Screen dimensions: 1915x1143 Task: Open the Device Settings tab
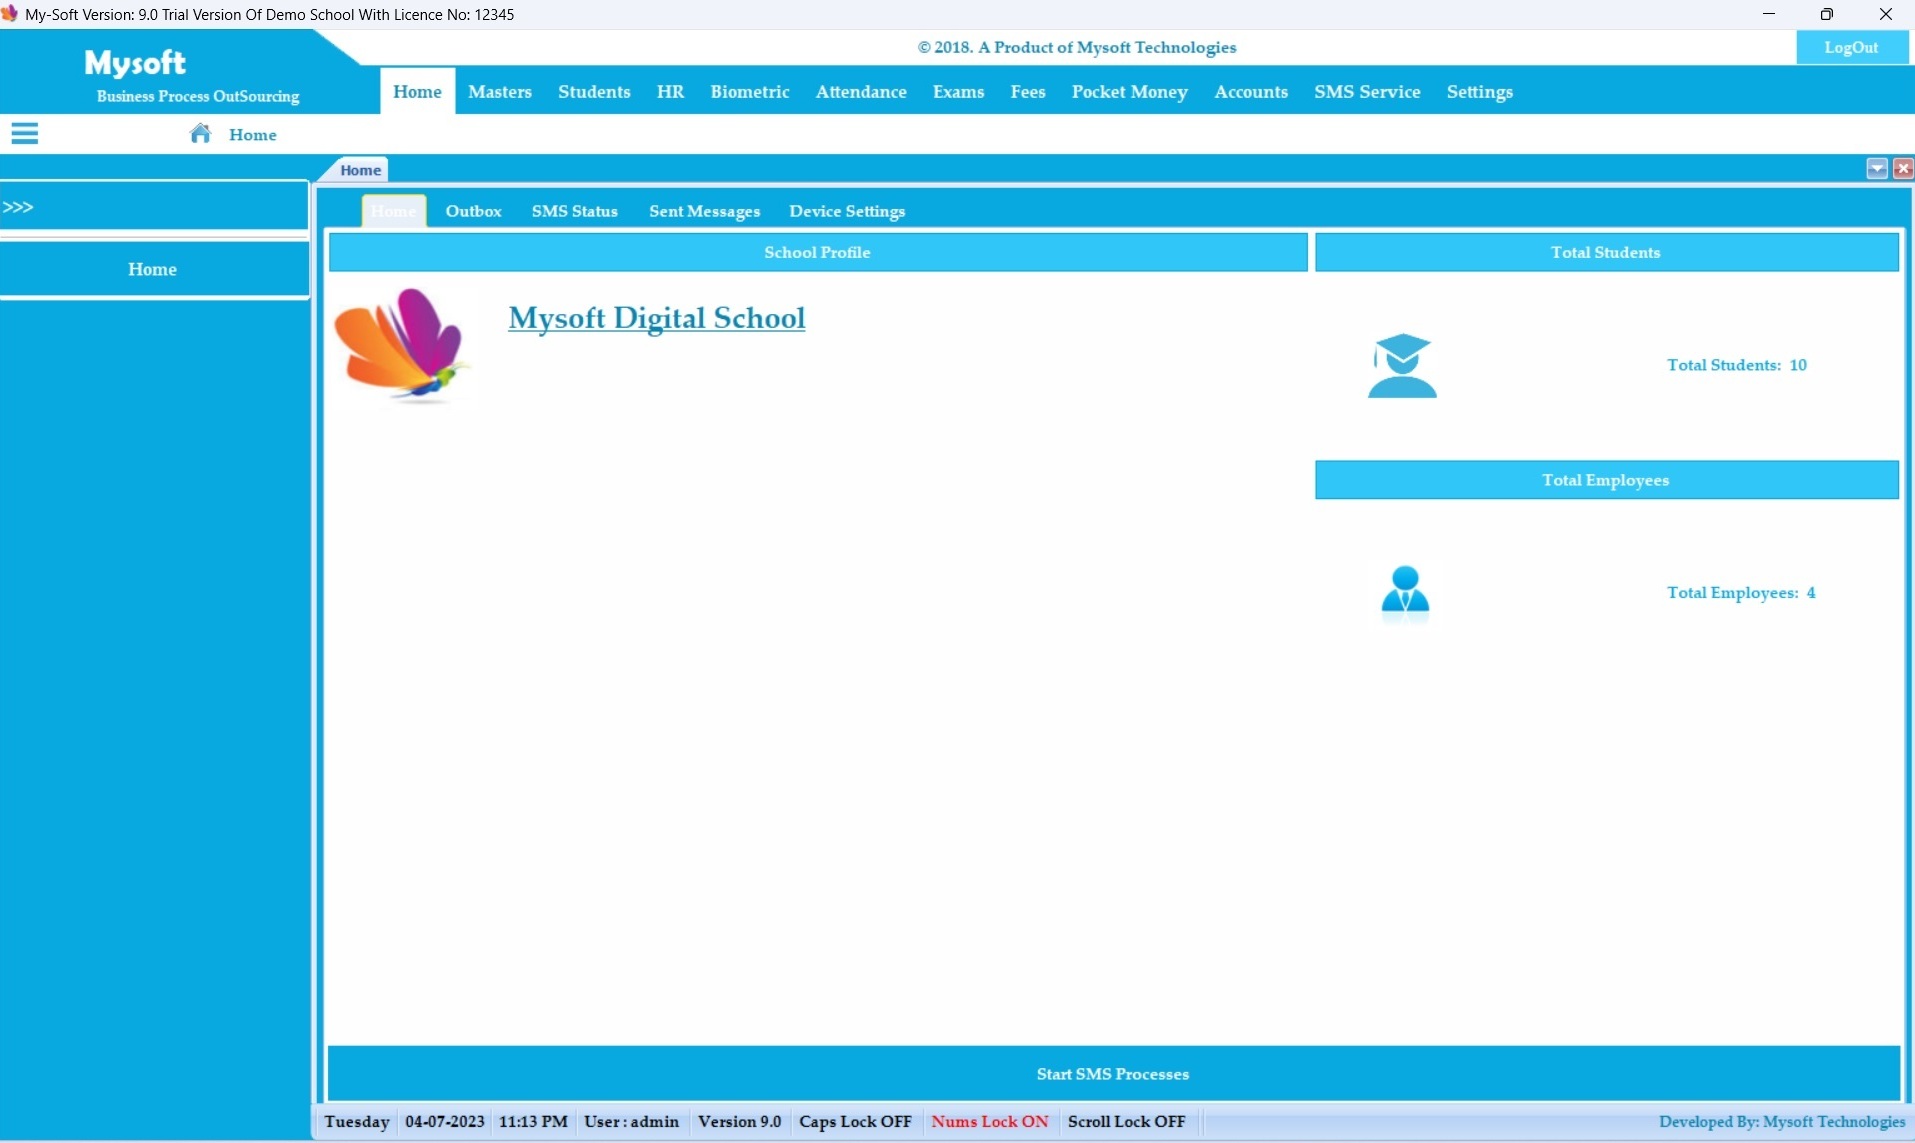pyautogui.click(x=846, y=211)
